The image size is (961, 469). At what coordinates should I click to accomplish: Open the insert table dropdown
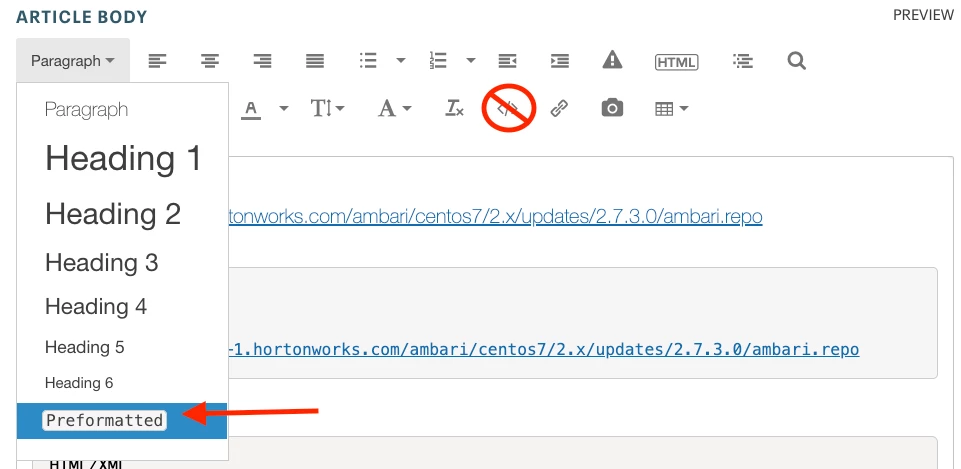672,109
